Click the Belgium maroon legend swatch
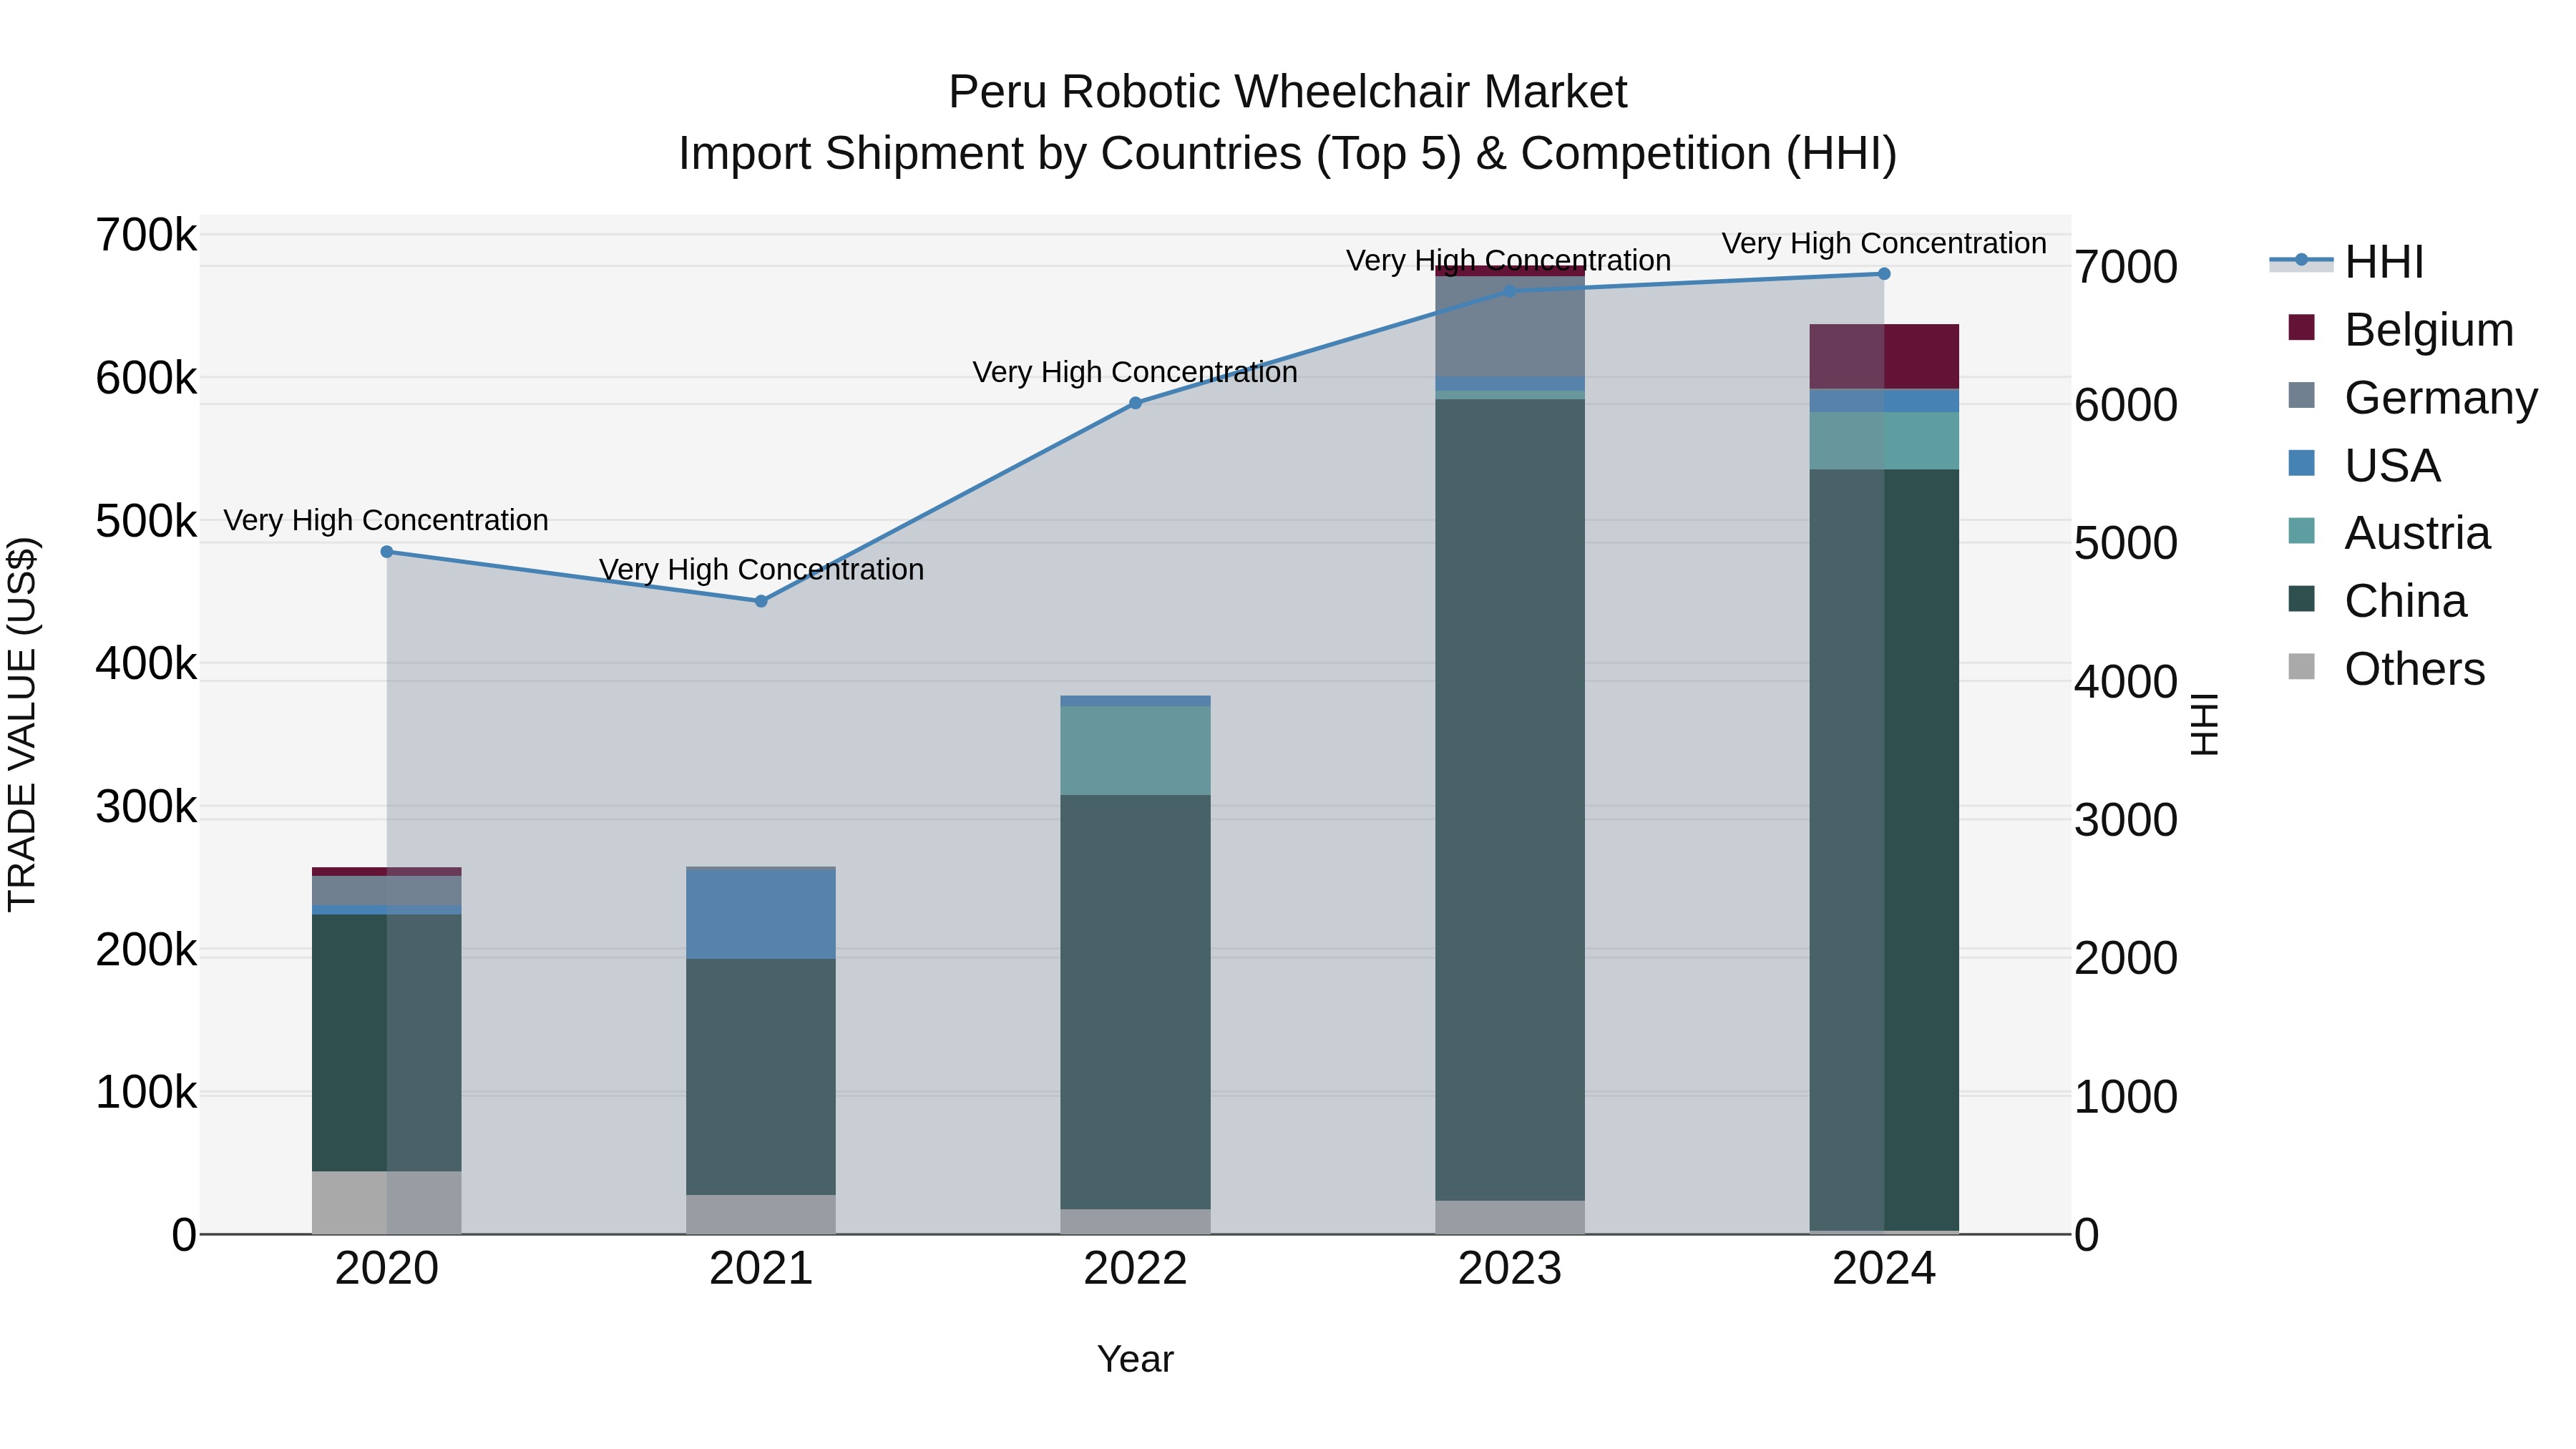 2301,327
